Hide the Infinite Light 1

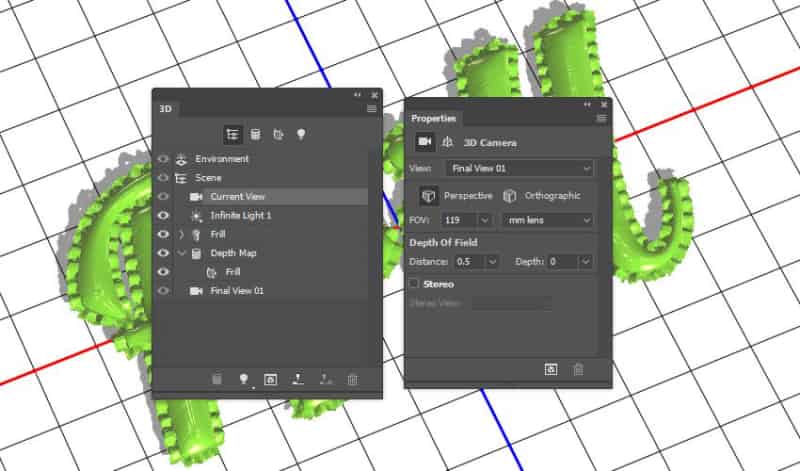163,216
